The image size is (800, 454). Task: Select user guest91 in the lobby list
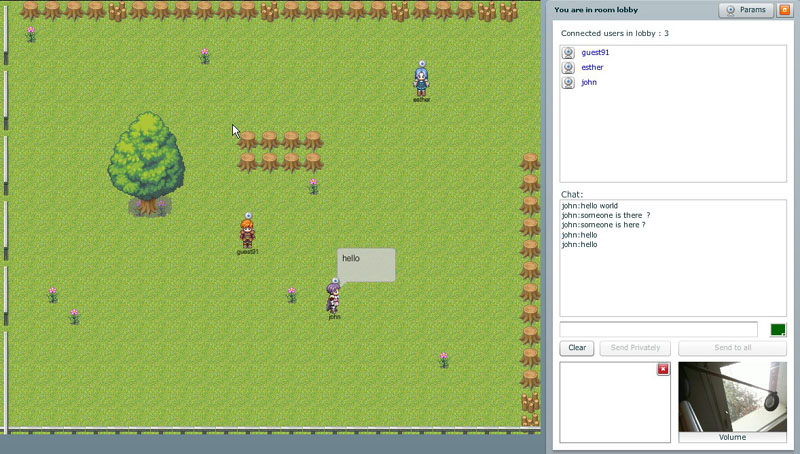(x=595, y=52)
